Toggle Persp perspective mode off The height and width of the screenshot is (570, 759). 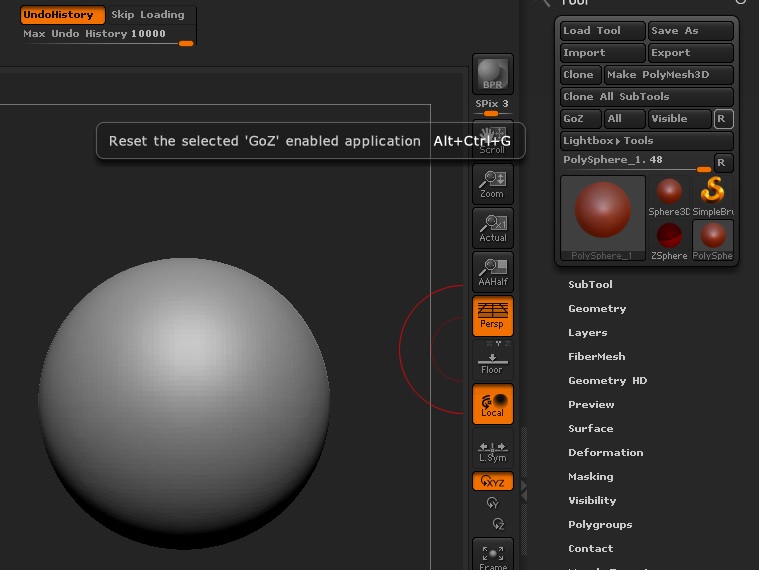click(492, 316)
